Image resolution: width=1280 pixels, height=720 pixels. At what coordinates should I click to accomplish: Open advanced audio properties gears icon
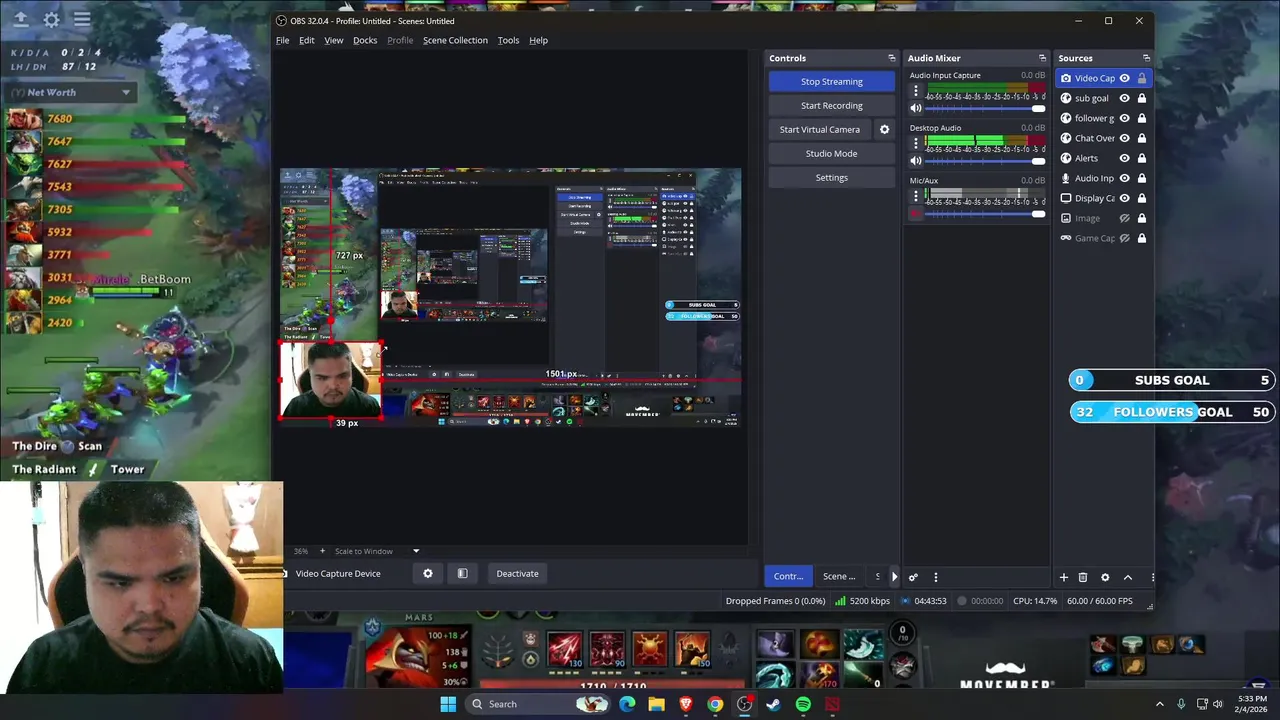point(913,577)
